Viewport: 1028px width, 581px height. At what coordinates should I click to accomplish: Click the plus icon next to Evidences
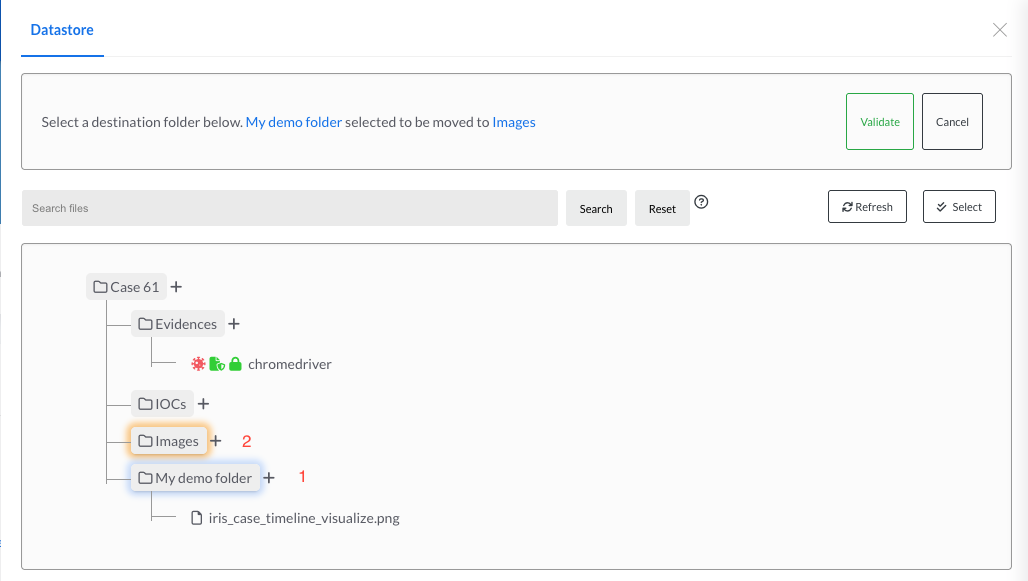234,324
